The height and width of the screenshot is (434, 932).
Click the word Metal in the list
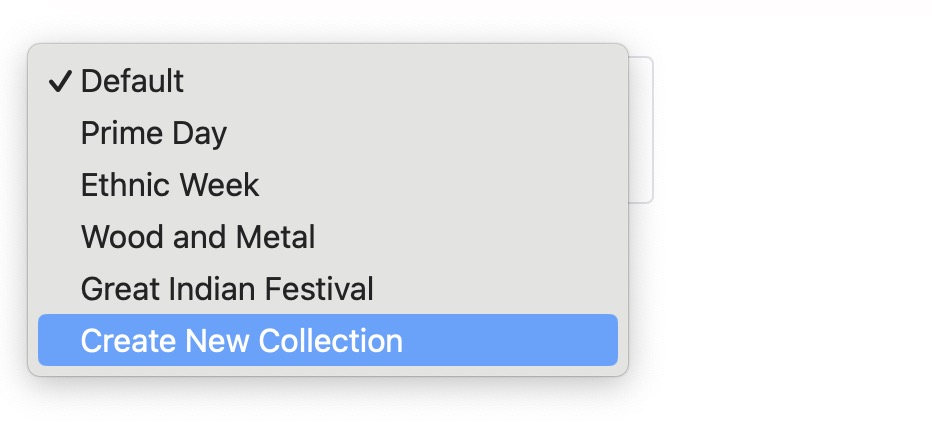click(x=275, y=237)
